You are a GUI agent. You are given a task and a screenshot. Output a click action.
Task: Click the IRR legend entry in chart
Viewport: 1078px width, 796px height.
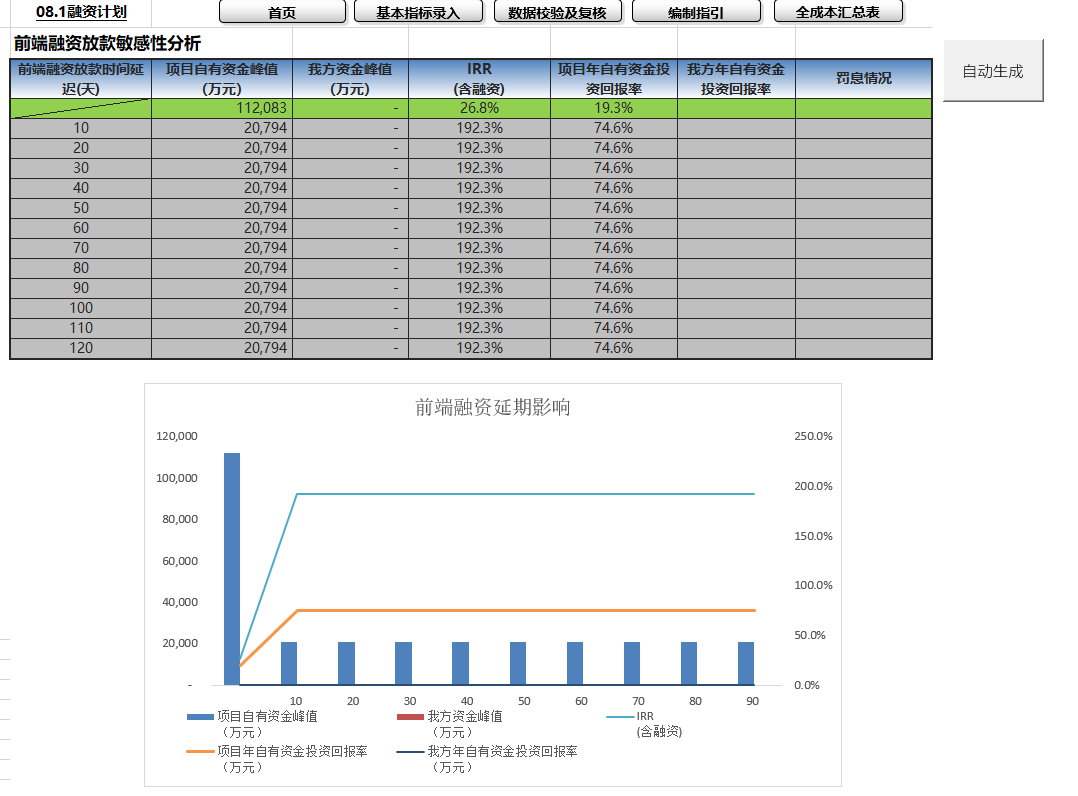tap(645, 716)
